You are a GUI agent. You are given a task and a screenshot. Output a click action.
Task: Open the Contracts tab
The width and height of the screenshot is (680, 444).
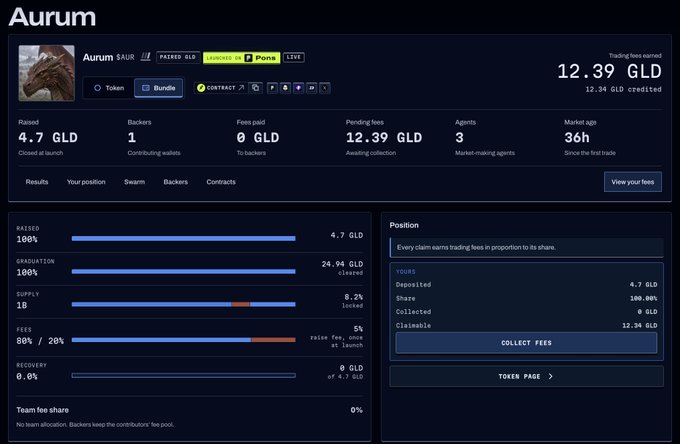click(221, 182)
